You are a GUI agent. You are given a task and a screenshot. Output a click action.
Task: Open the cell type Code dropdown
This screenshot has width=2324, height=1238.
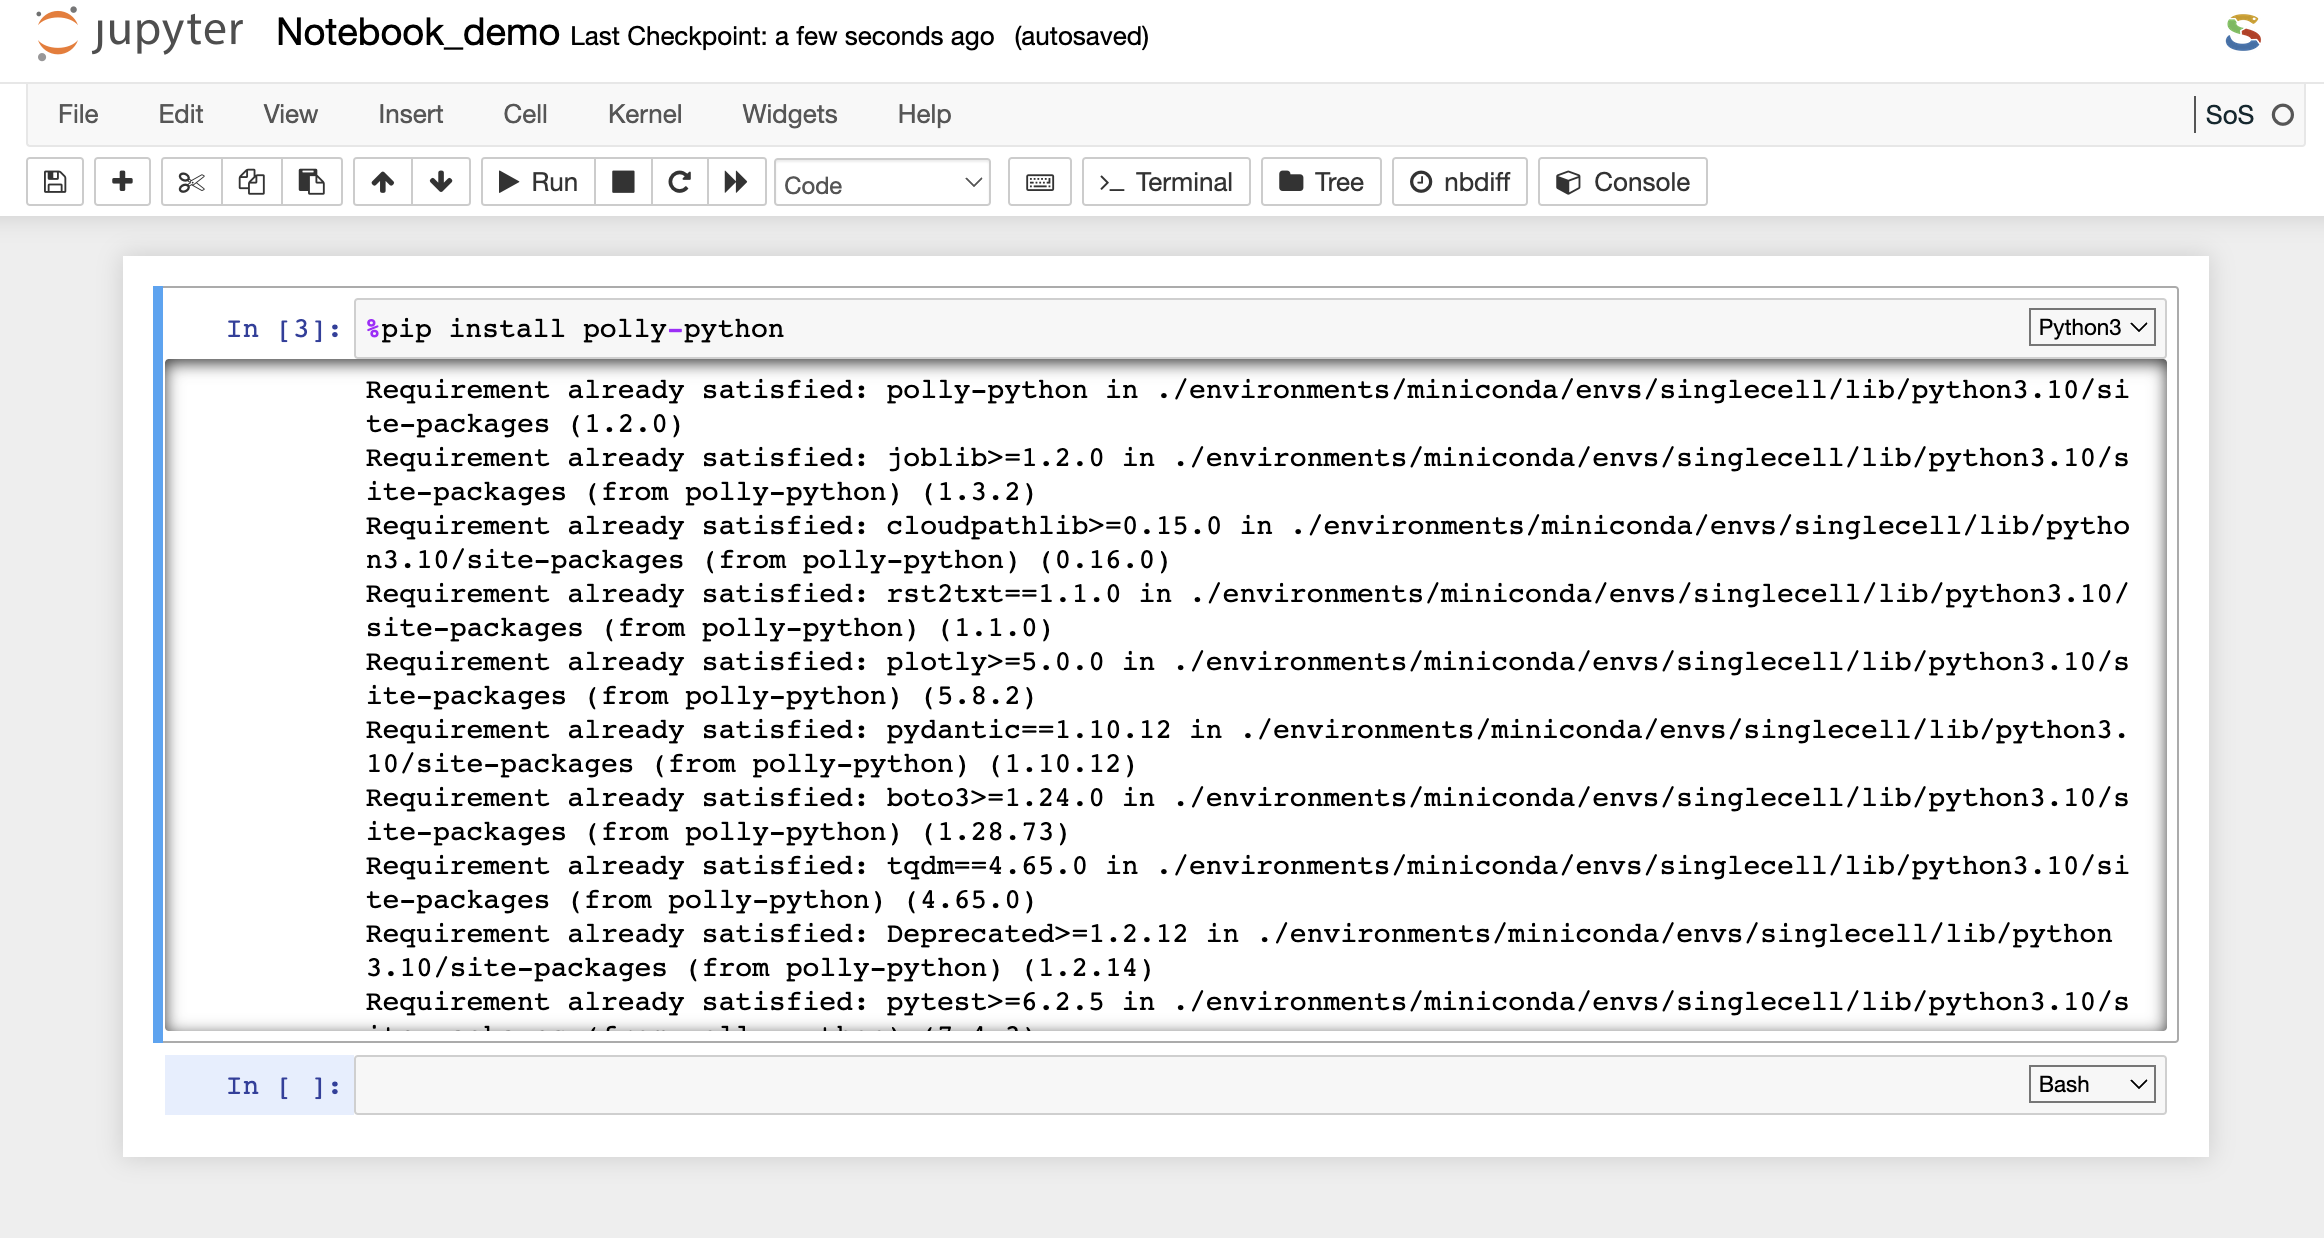click(x=882, y=184)
